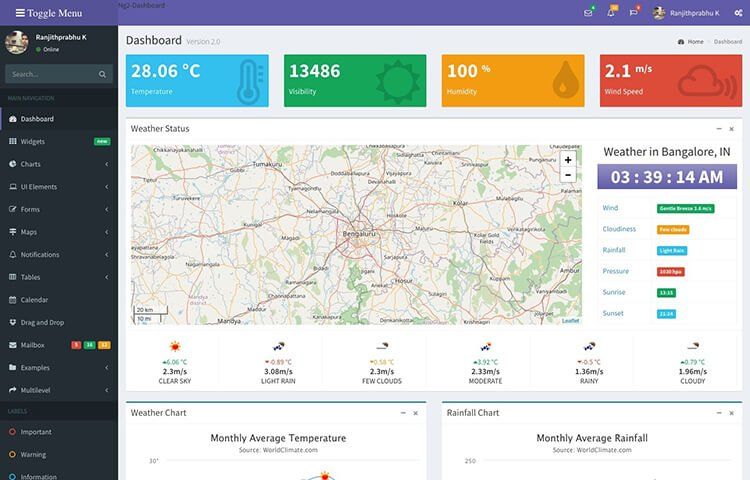Viewport: 750px width, 480px height.
Task: Expand the Multilevel submenu chevron
Action: coord(107,390)
